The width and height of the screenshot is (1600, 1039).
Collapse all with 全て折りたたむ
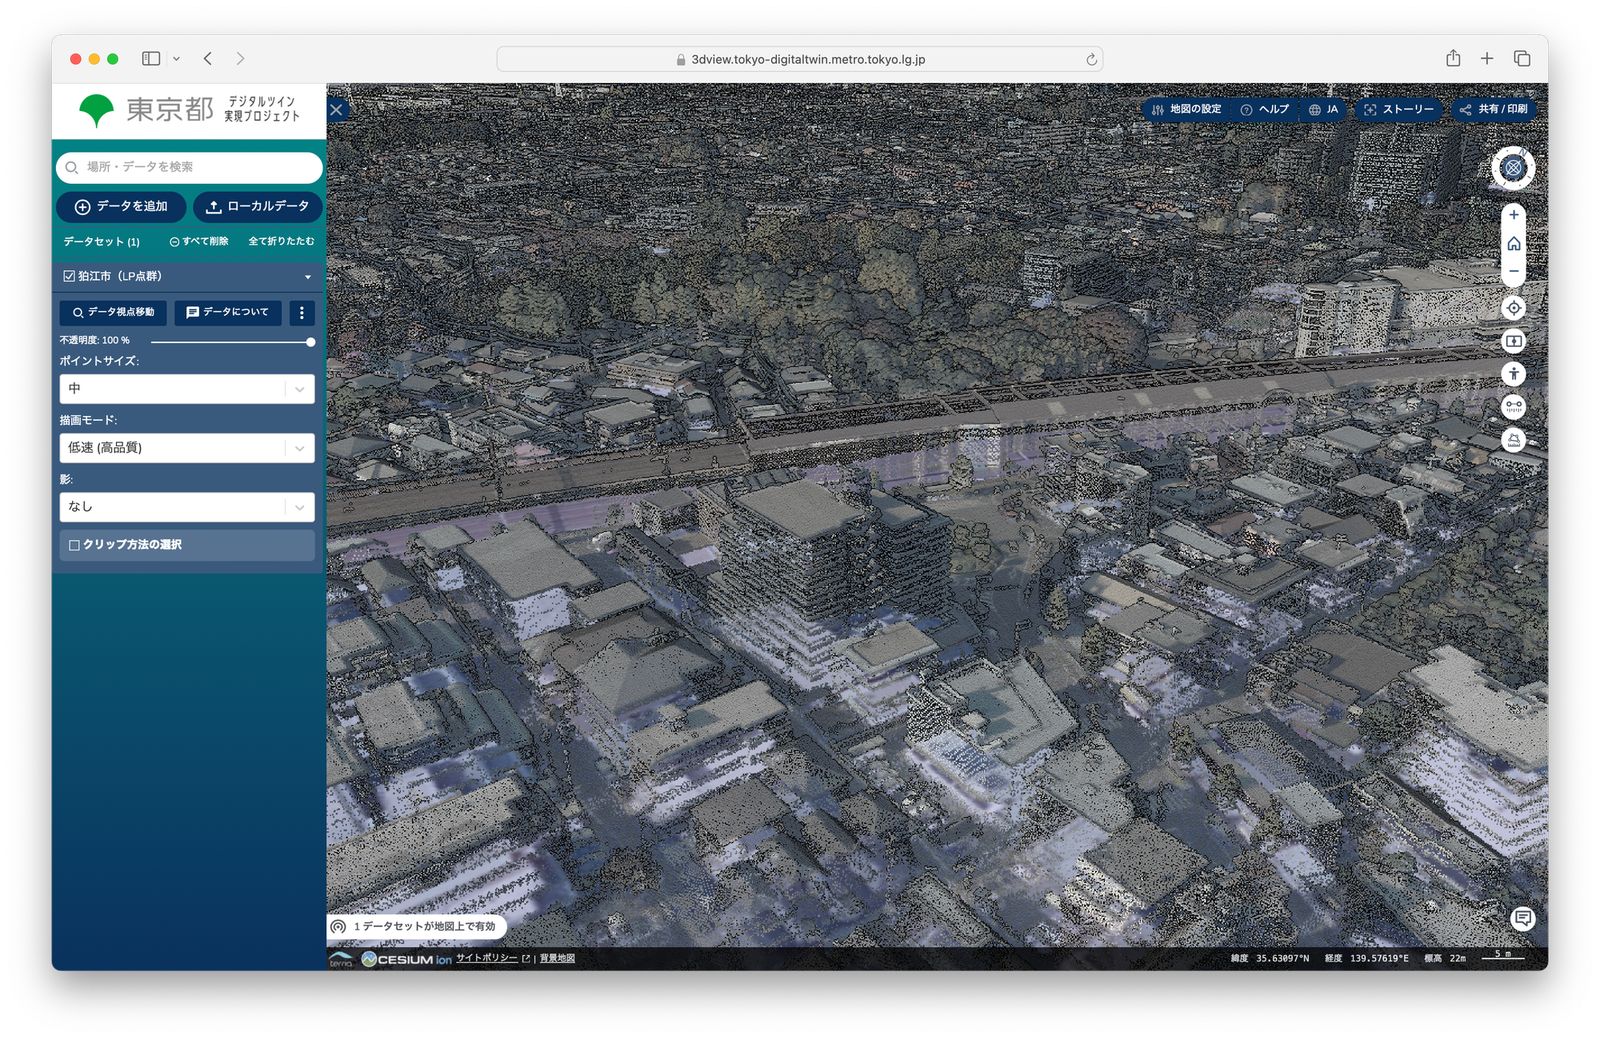(281, 242)
